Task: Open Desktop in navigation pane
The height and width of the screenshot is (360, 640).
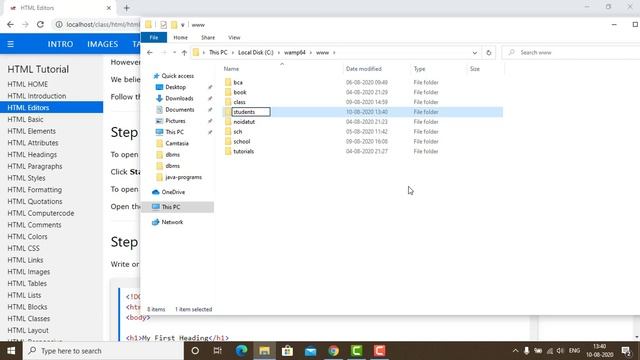Action: point(176,87)
